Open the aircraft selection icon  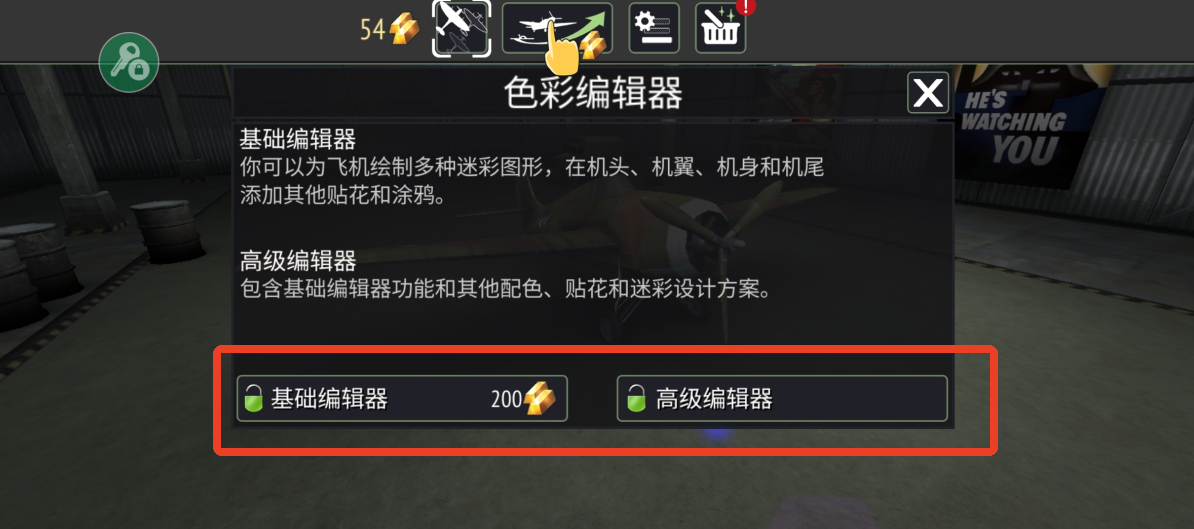point(462,28)
